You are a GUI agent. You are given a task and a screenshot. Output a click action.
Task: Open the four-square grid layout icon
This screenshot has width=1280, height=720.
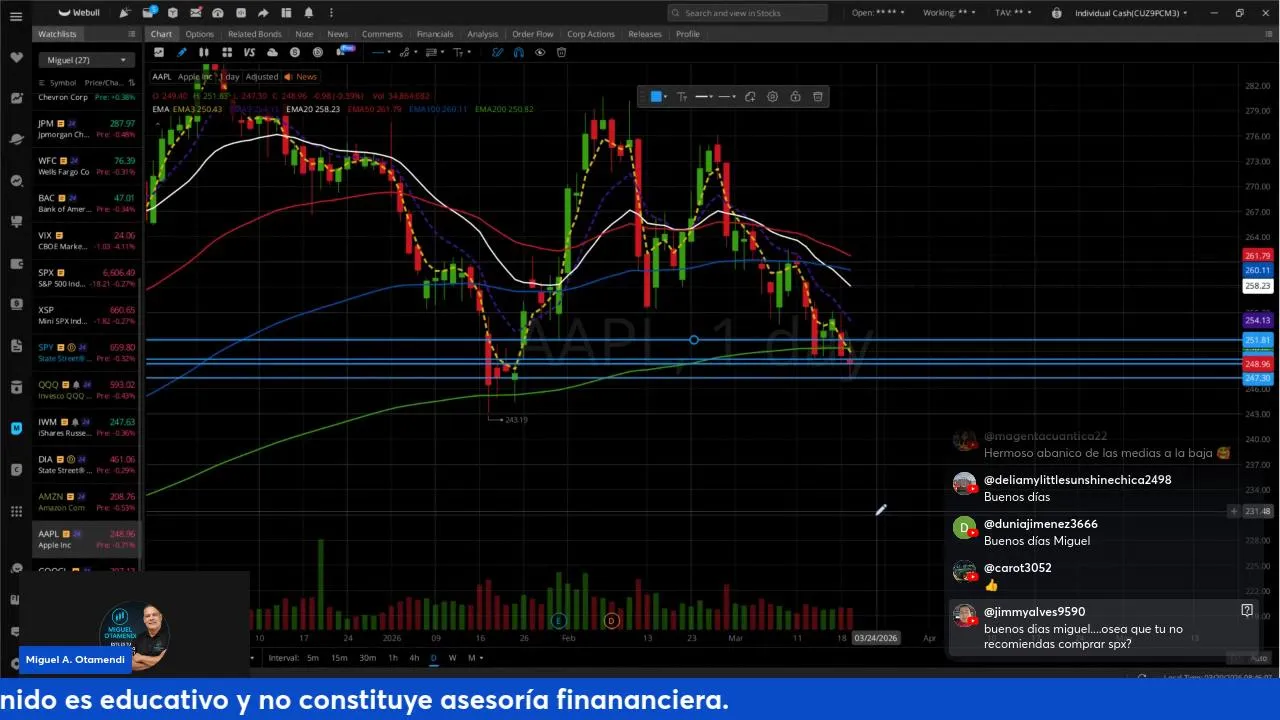coord(227,52)
